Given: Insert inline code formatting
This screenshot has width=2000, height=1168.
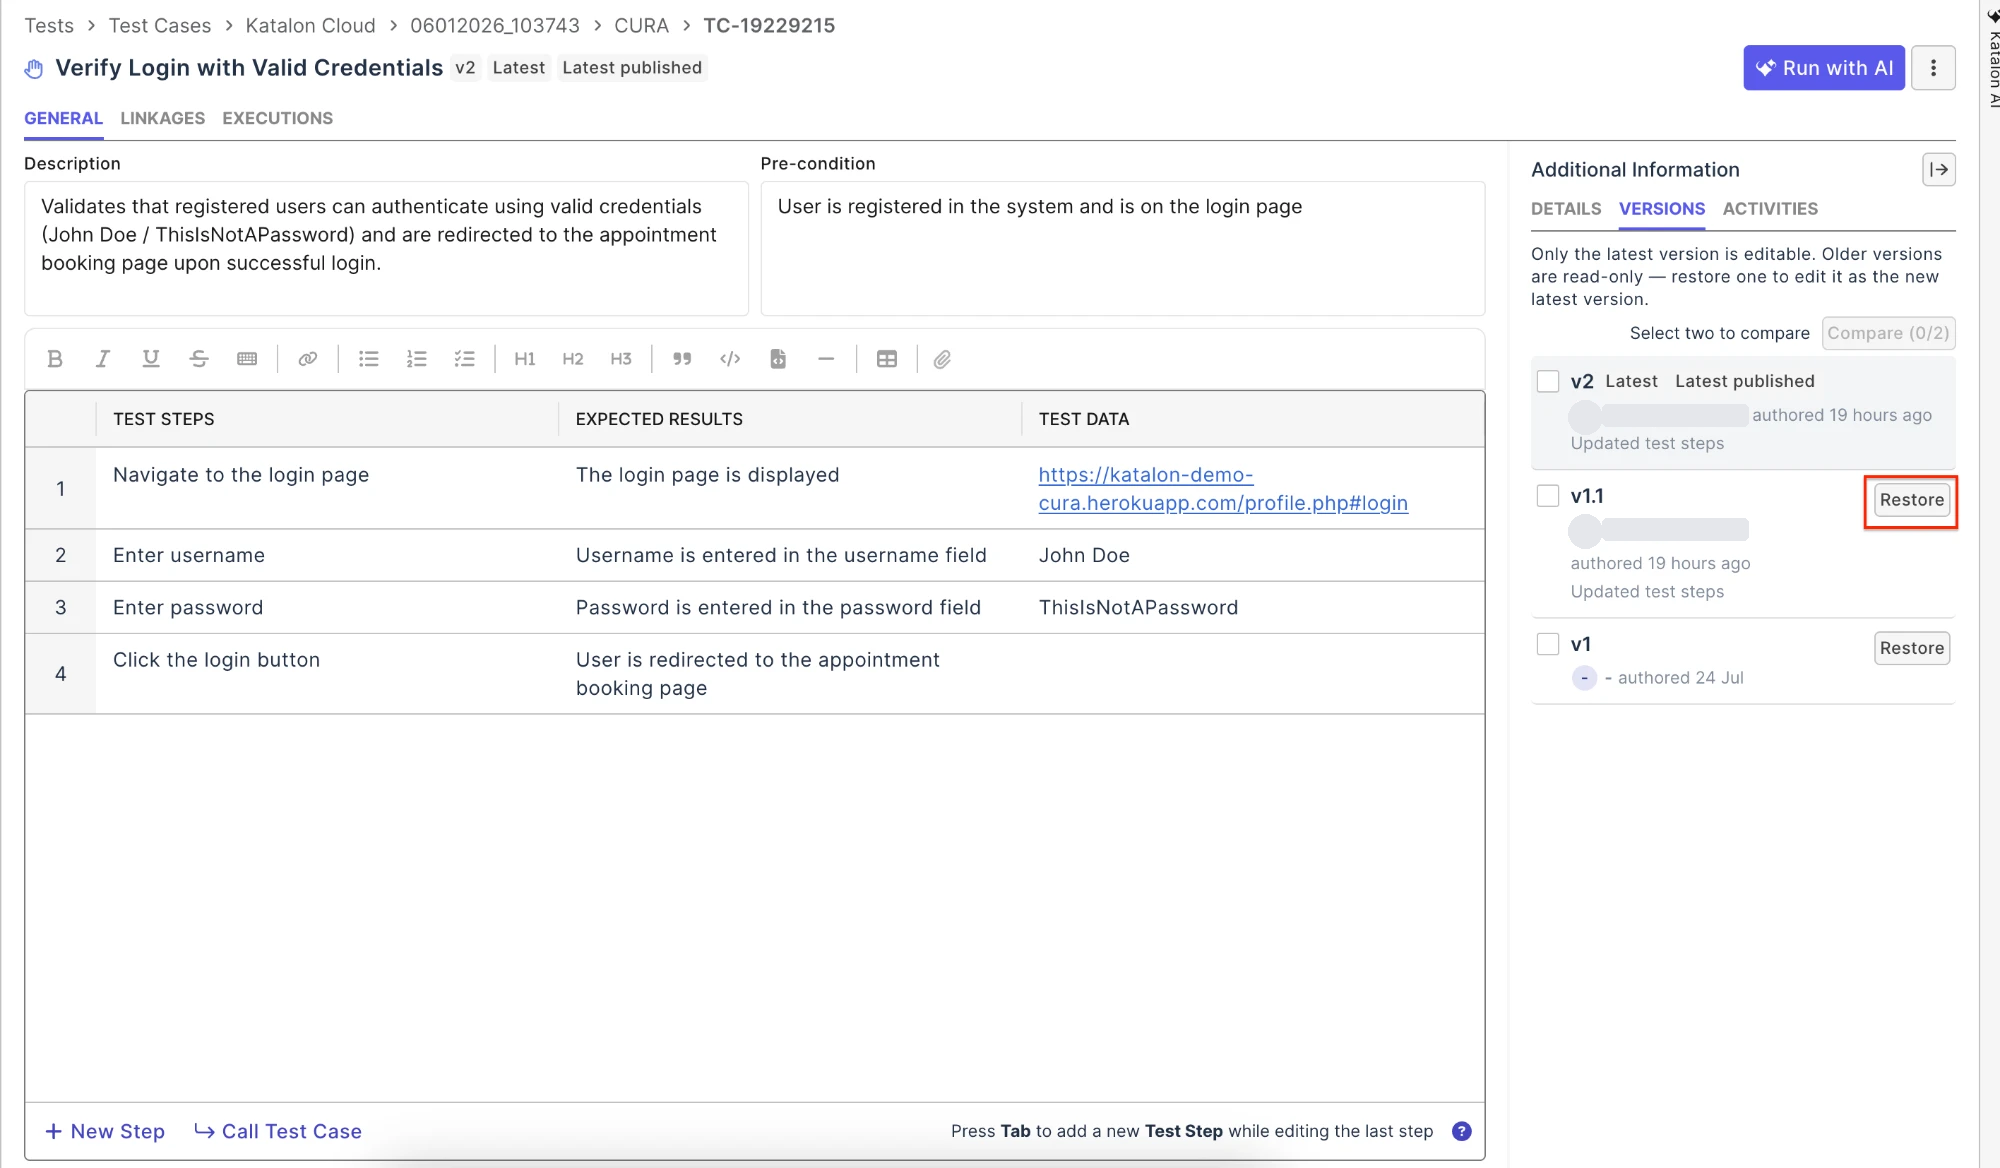Looking at the screenshot, I should point(730,359).
